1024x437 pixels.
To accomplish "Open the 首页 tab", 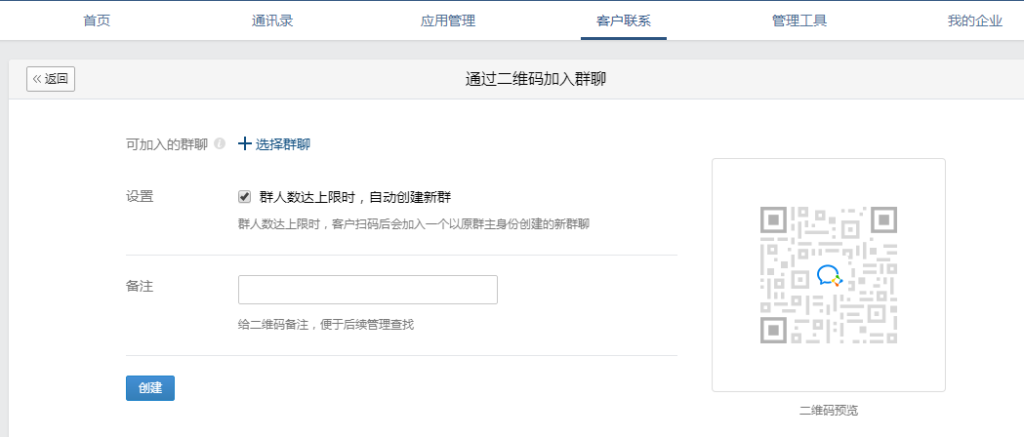I will tap(97, 21).
